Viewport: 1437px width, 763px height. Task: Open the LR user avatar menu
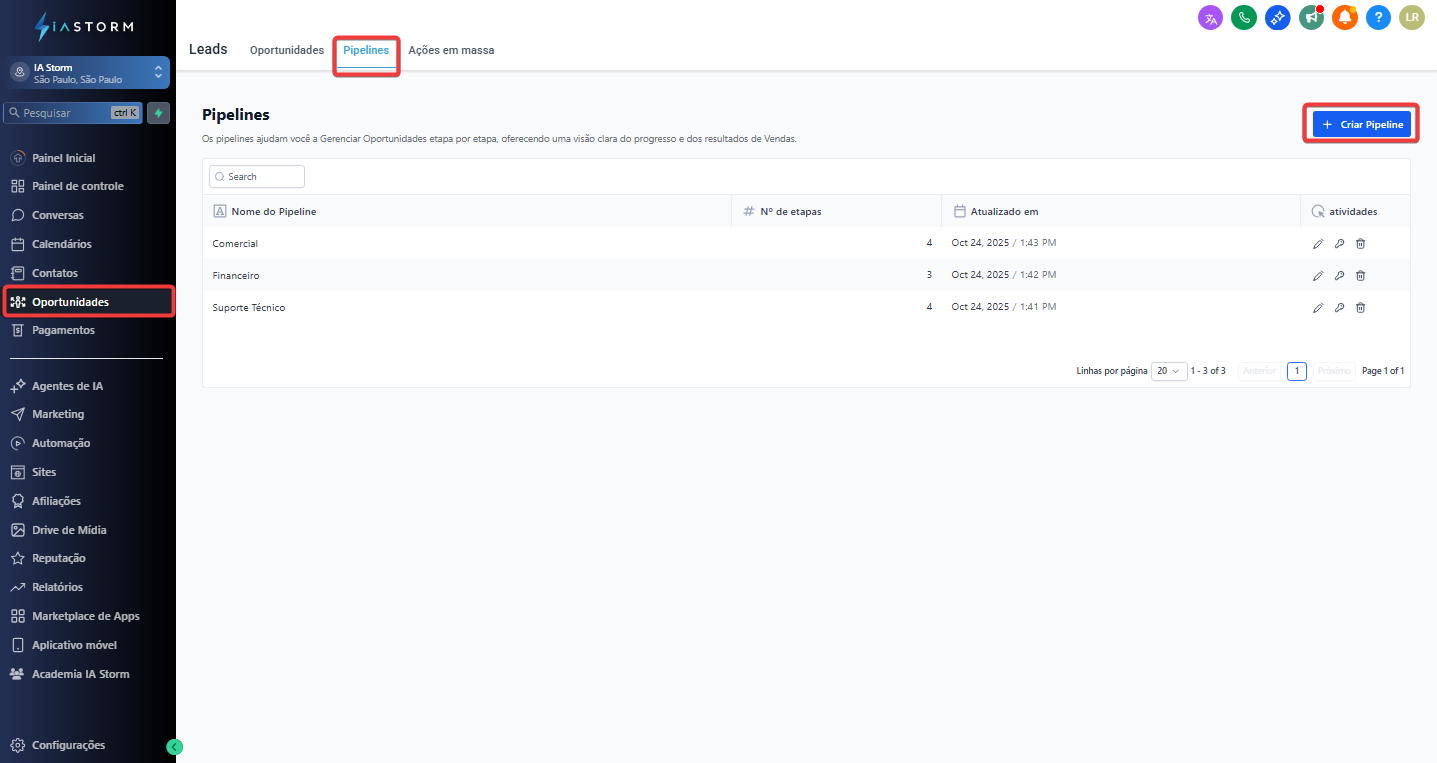(1412, 17)
